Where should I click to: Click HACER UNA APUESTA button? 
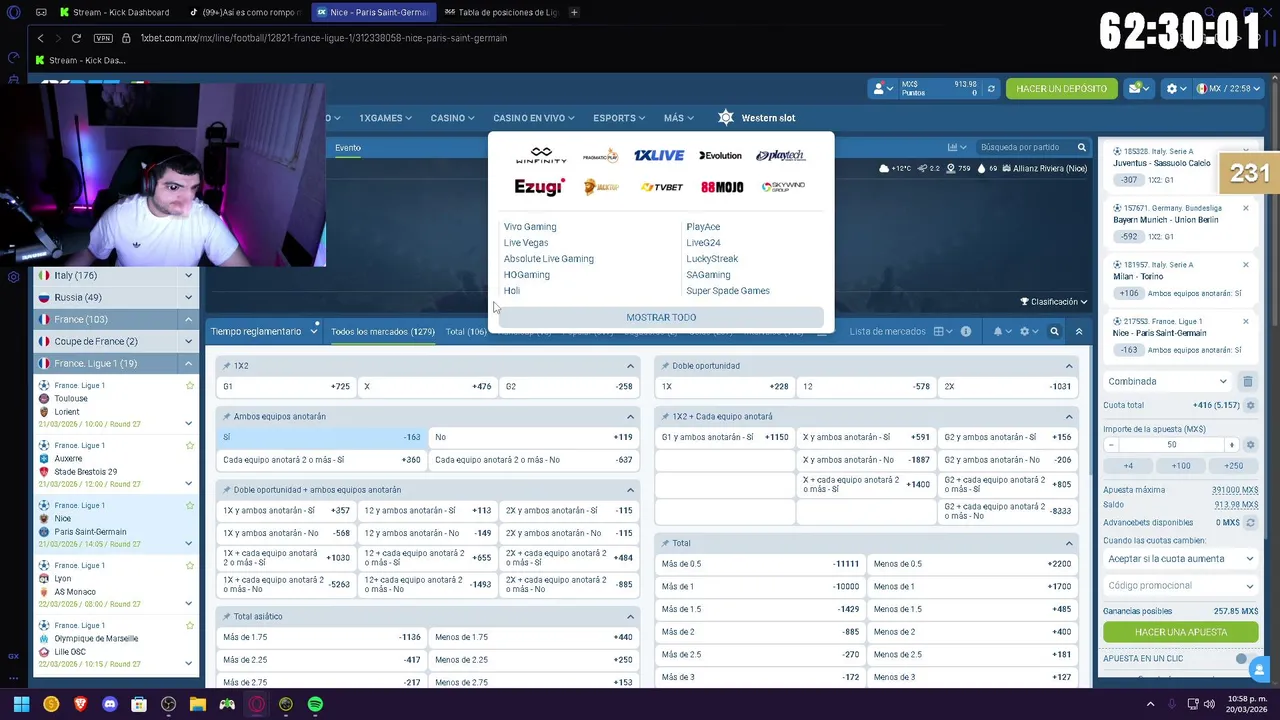[1181, 632]
